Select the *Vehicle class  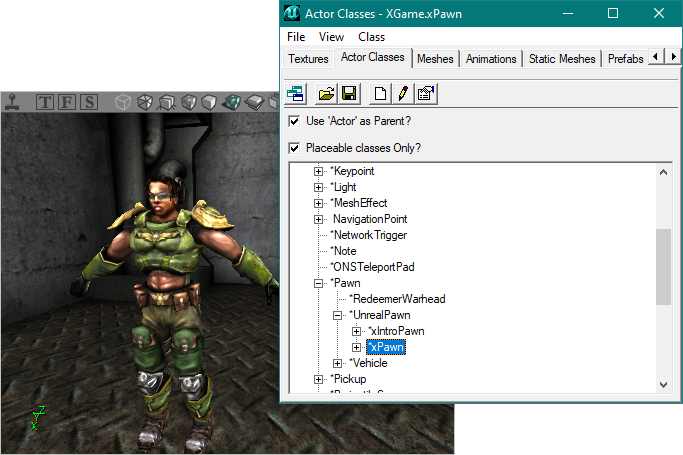pos(369,363)
